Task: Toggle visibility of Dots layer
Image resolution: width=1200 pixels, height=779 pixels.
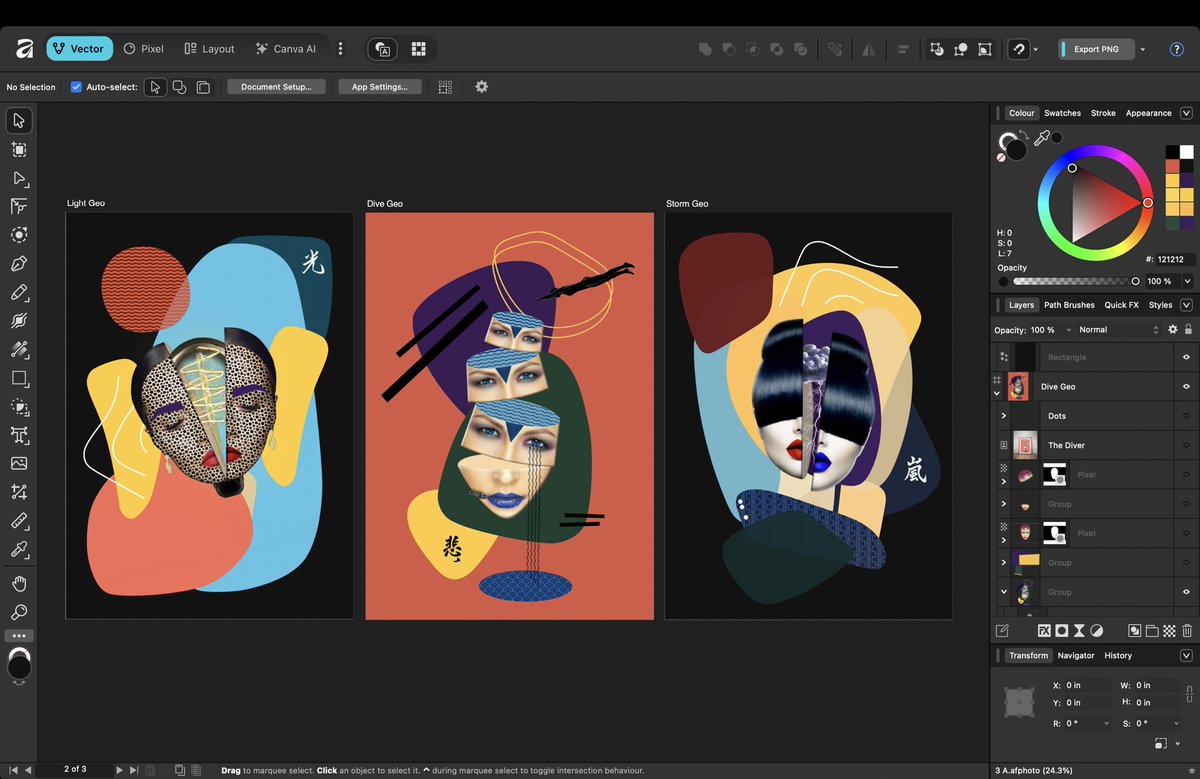Action: point(1186,416)
